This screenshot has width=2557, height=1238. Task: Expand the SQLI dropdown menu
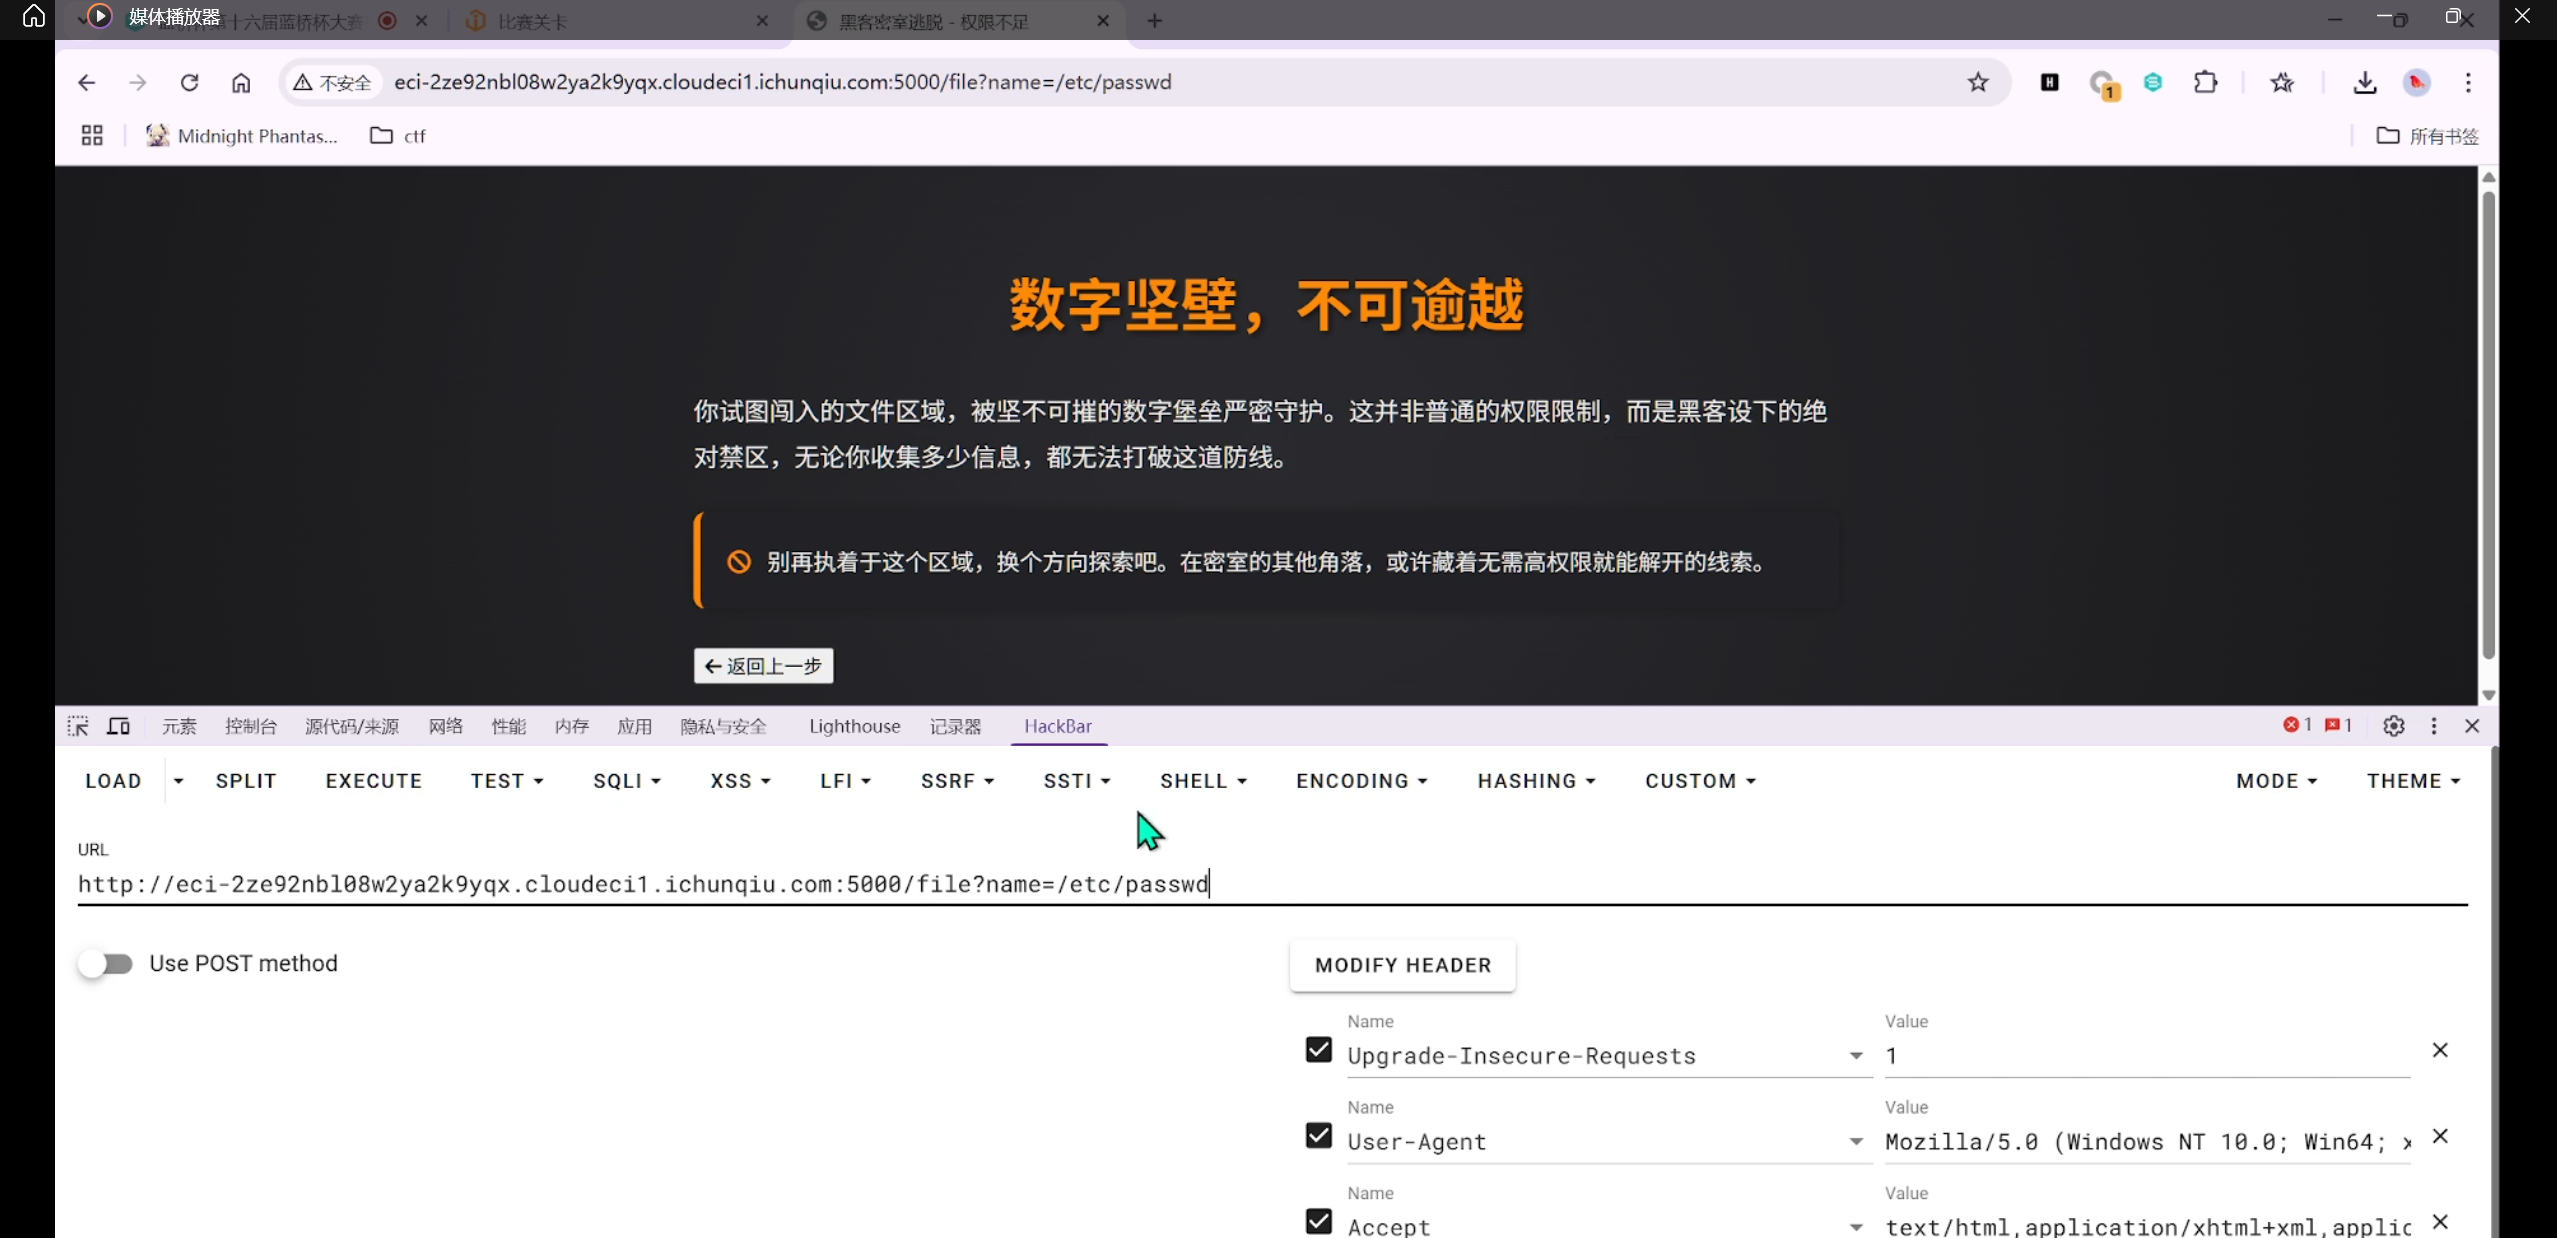(x=627, y=781)
